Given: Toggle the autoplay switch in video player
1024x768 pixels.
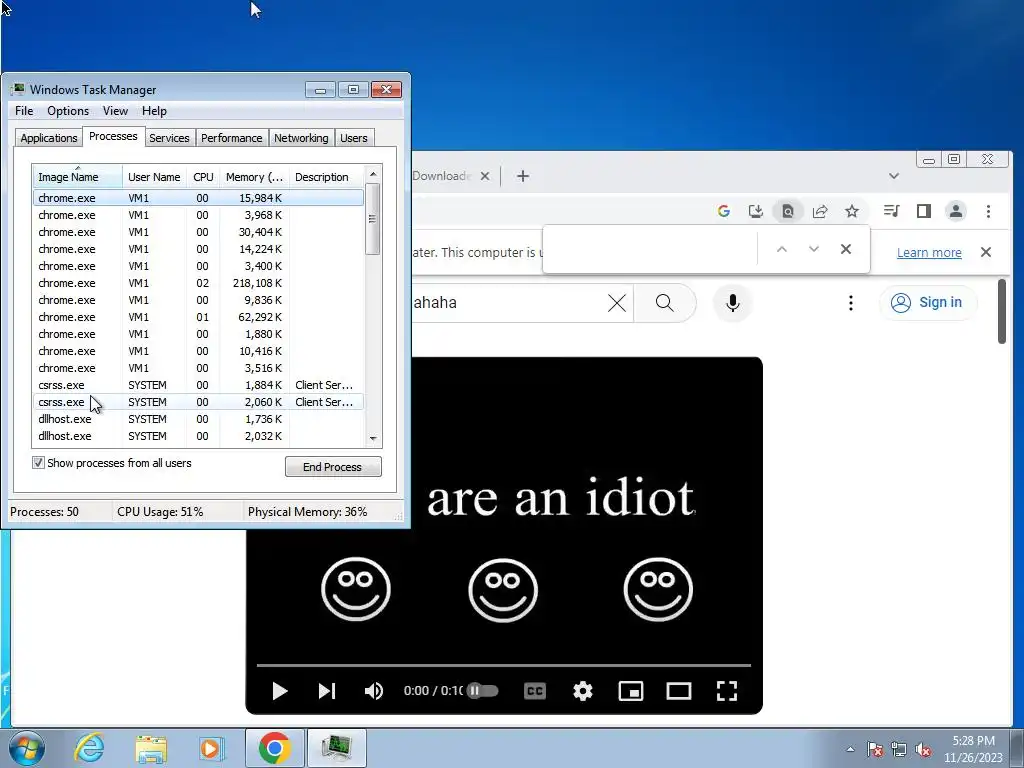Looking at the screenshot, I should [x=483, y=690].
